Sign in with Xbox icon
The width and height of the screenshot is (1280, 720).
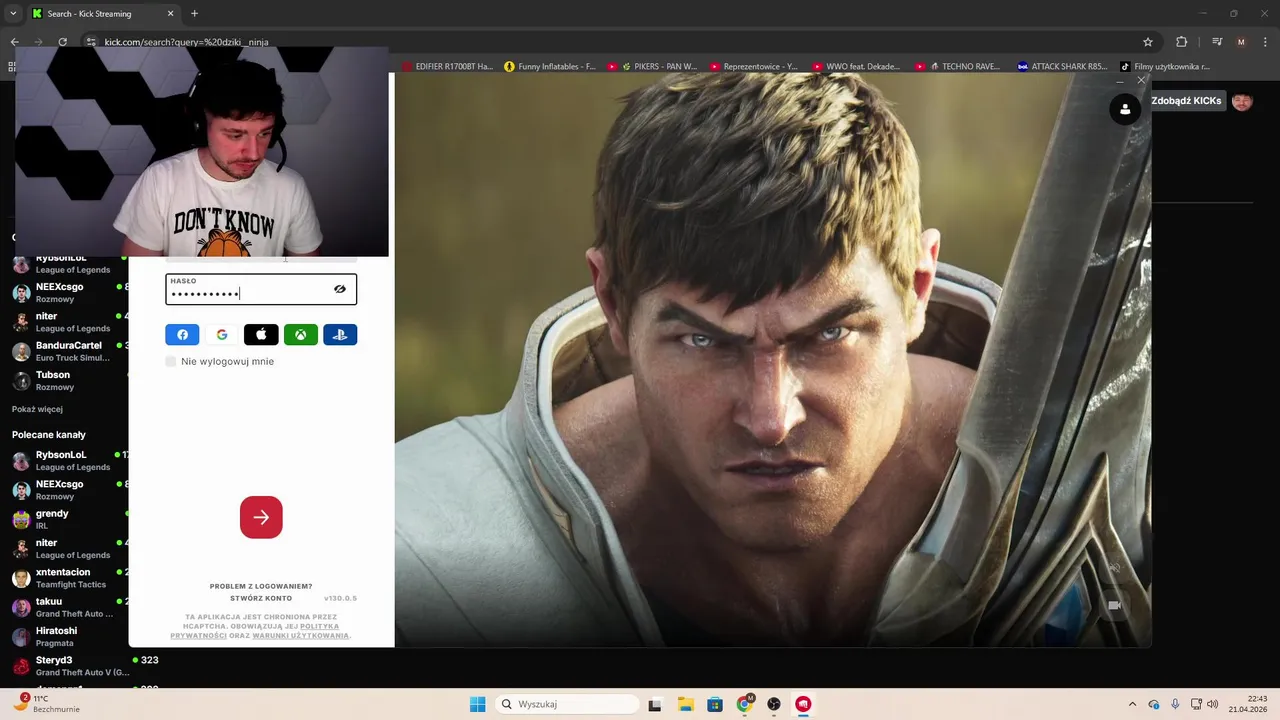(x=300, y=335)
